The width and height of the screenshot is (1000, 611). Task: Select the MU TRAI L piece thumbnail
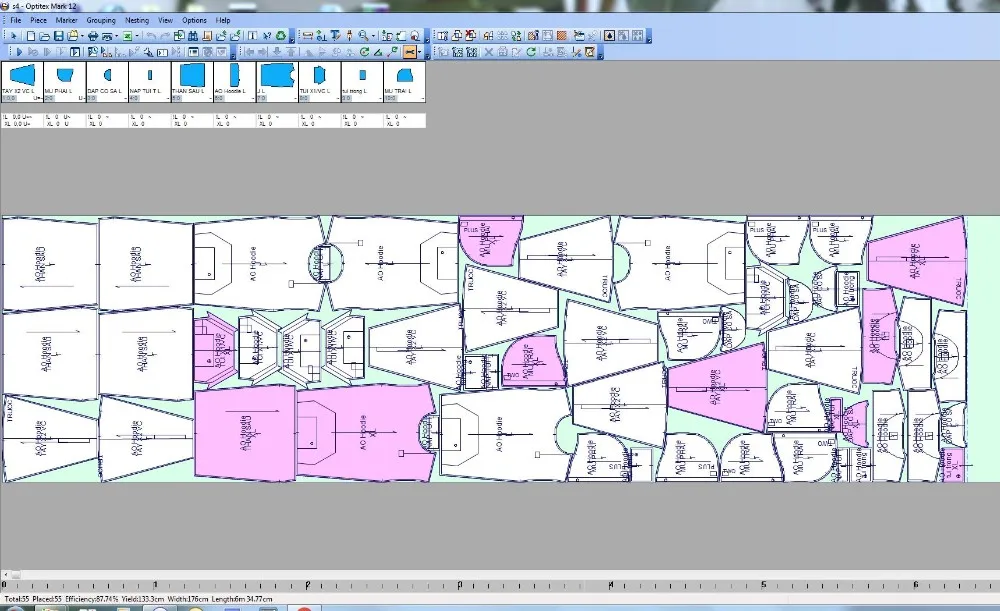405,76
